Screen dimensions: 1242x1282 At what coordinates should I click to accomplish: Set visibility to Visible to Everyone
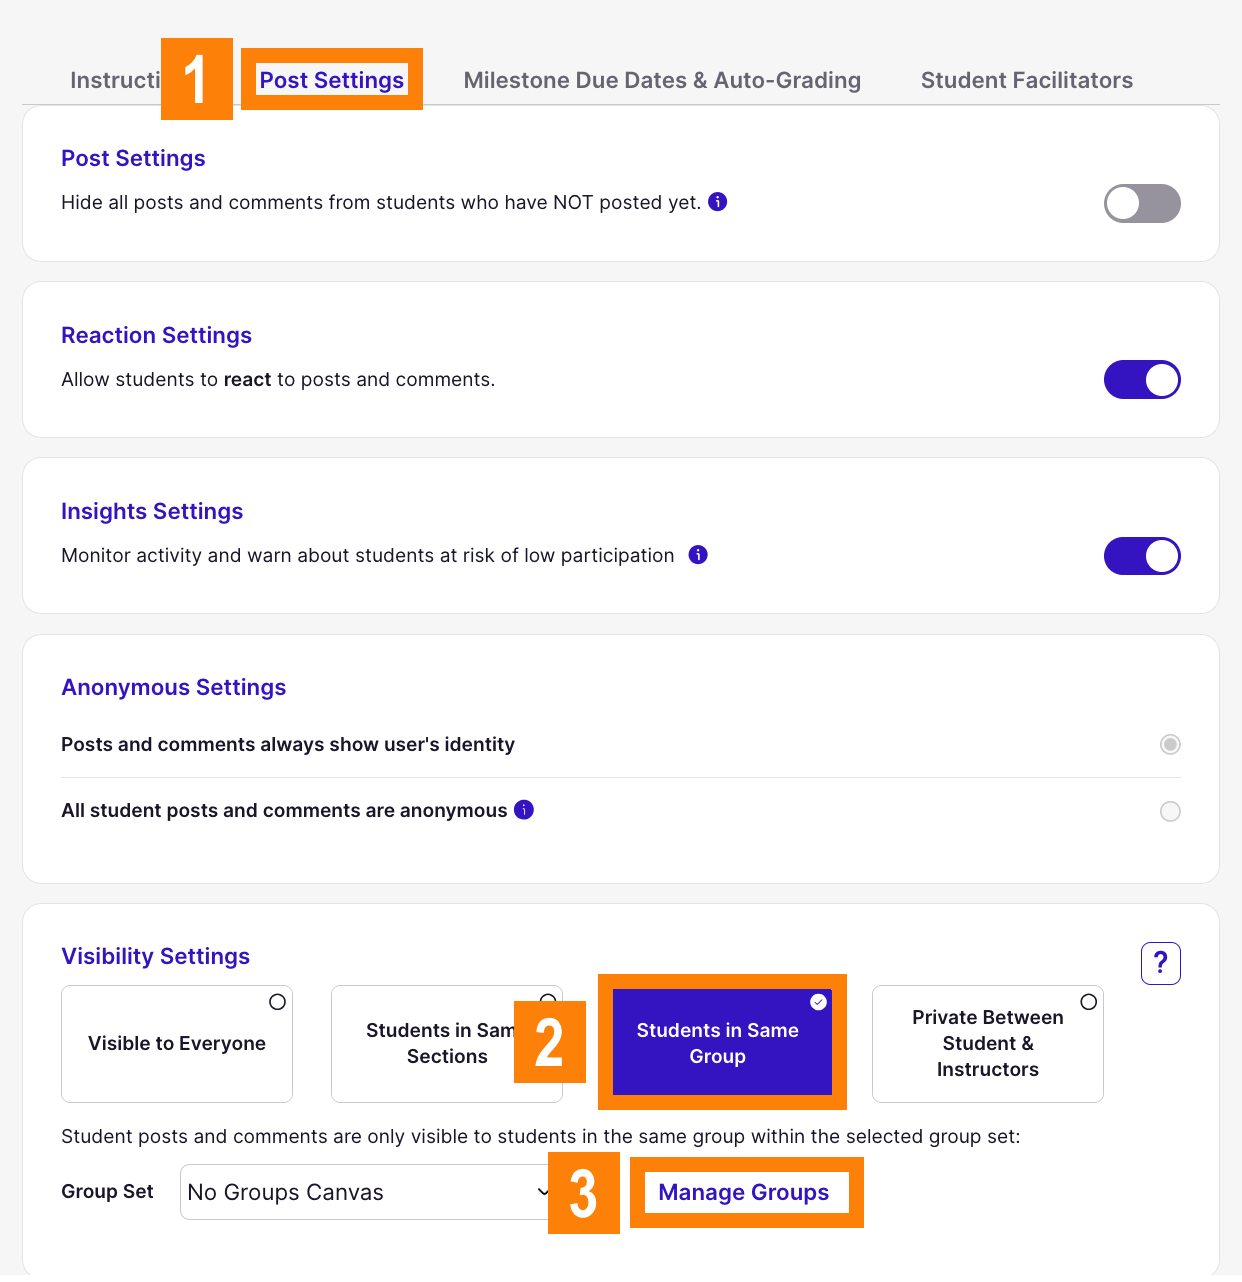click(x=177, y=1043)
